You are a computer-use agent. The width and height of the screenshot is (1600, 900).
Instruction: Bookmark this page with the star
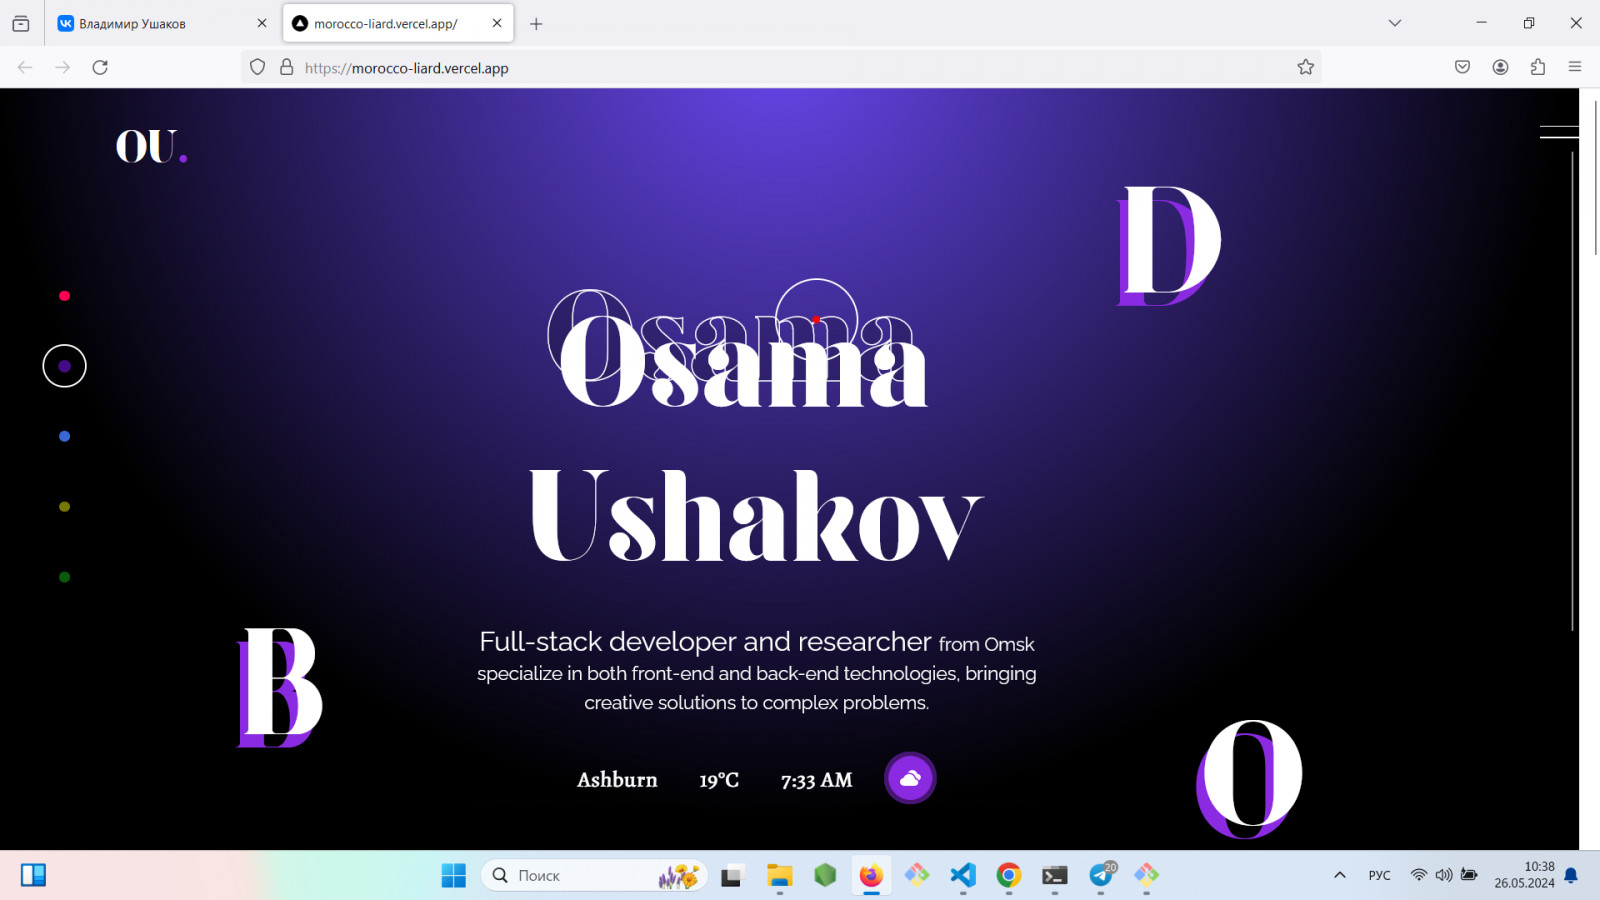(1306, 67)
